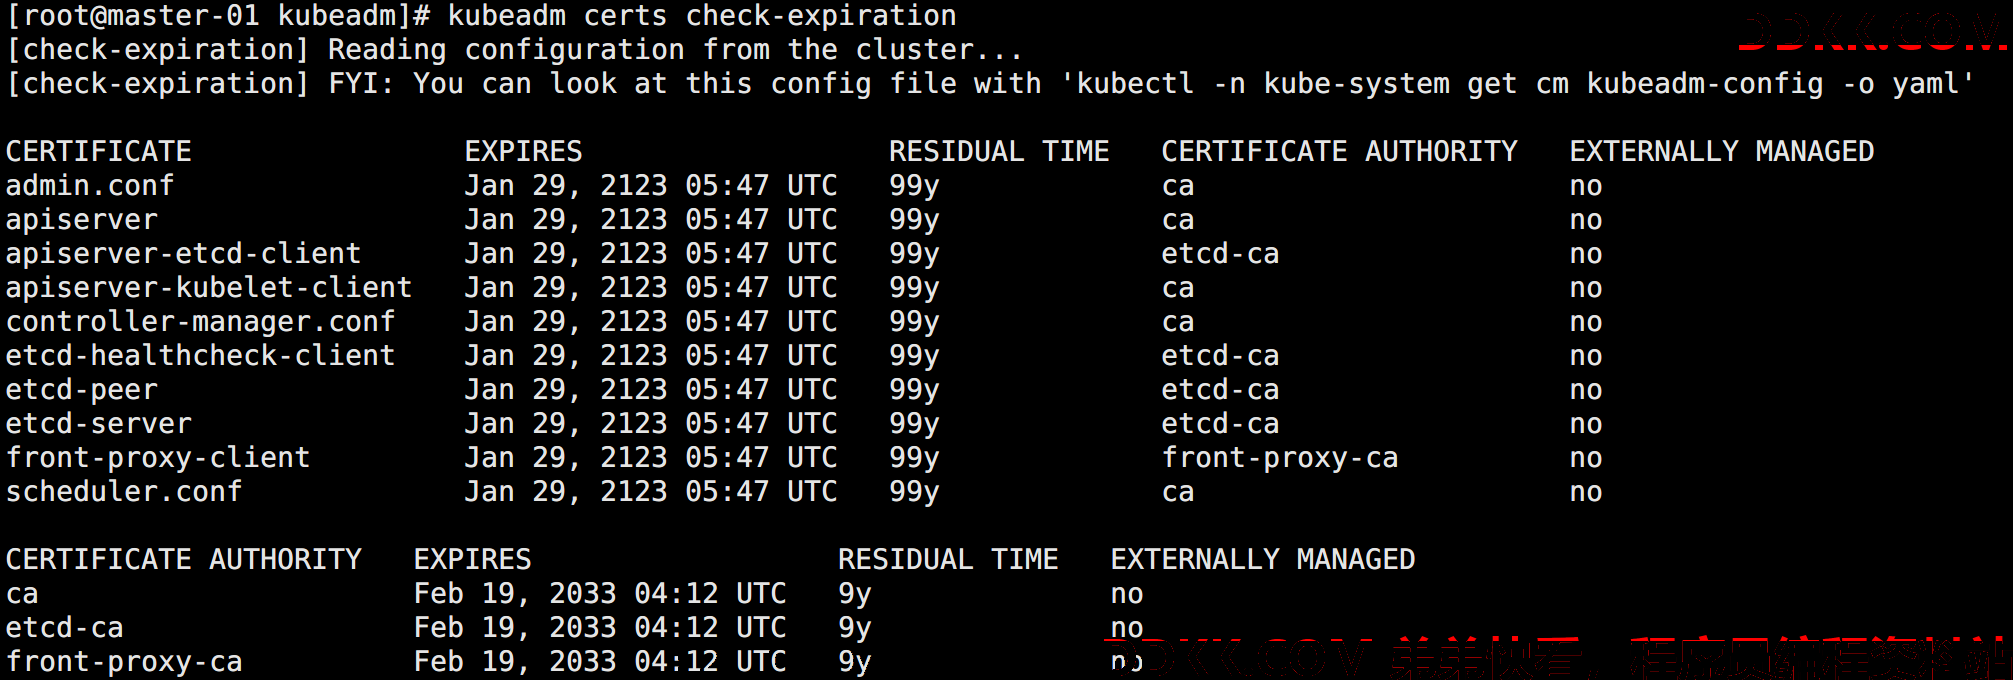Click 'no' externally managed for the ca authority
Screen dimensions: 2013x680
pyautogui.click(x=1127, y=595)
